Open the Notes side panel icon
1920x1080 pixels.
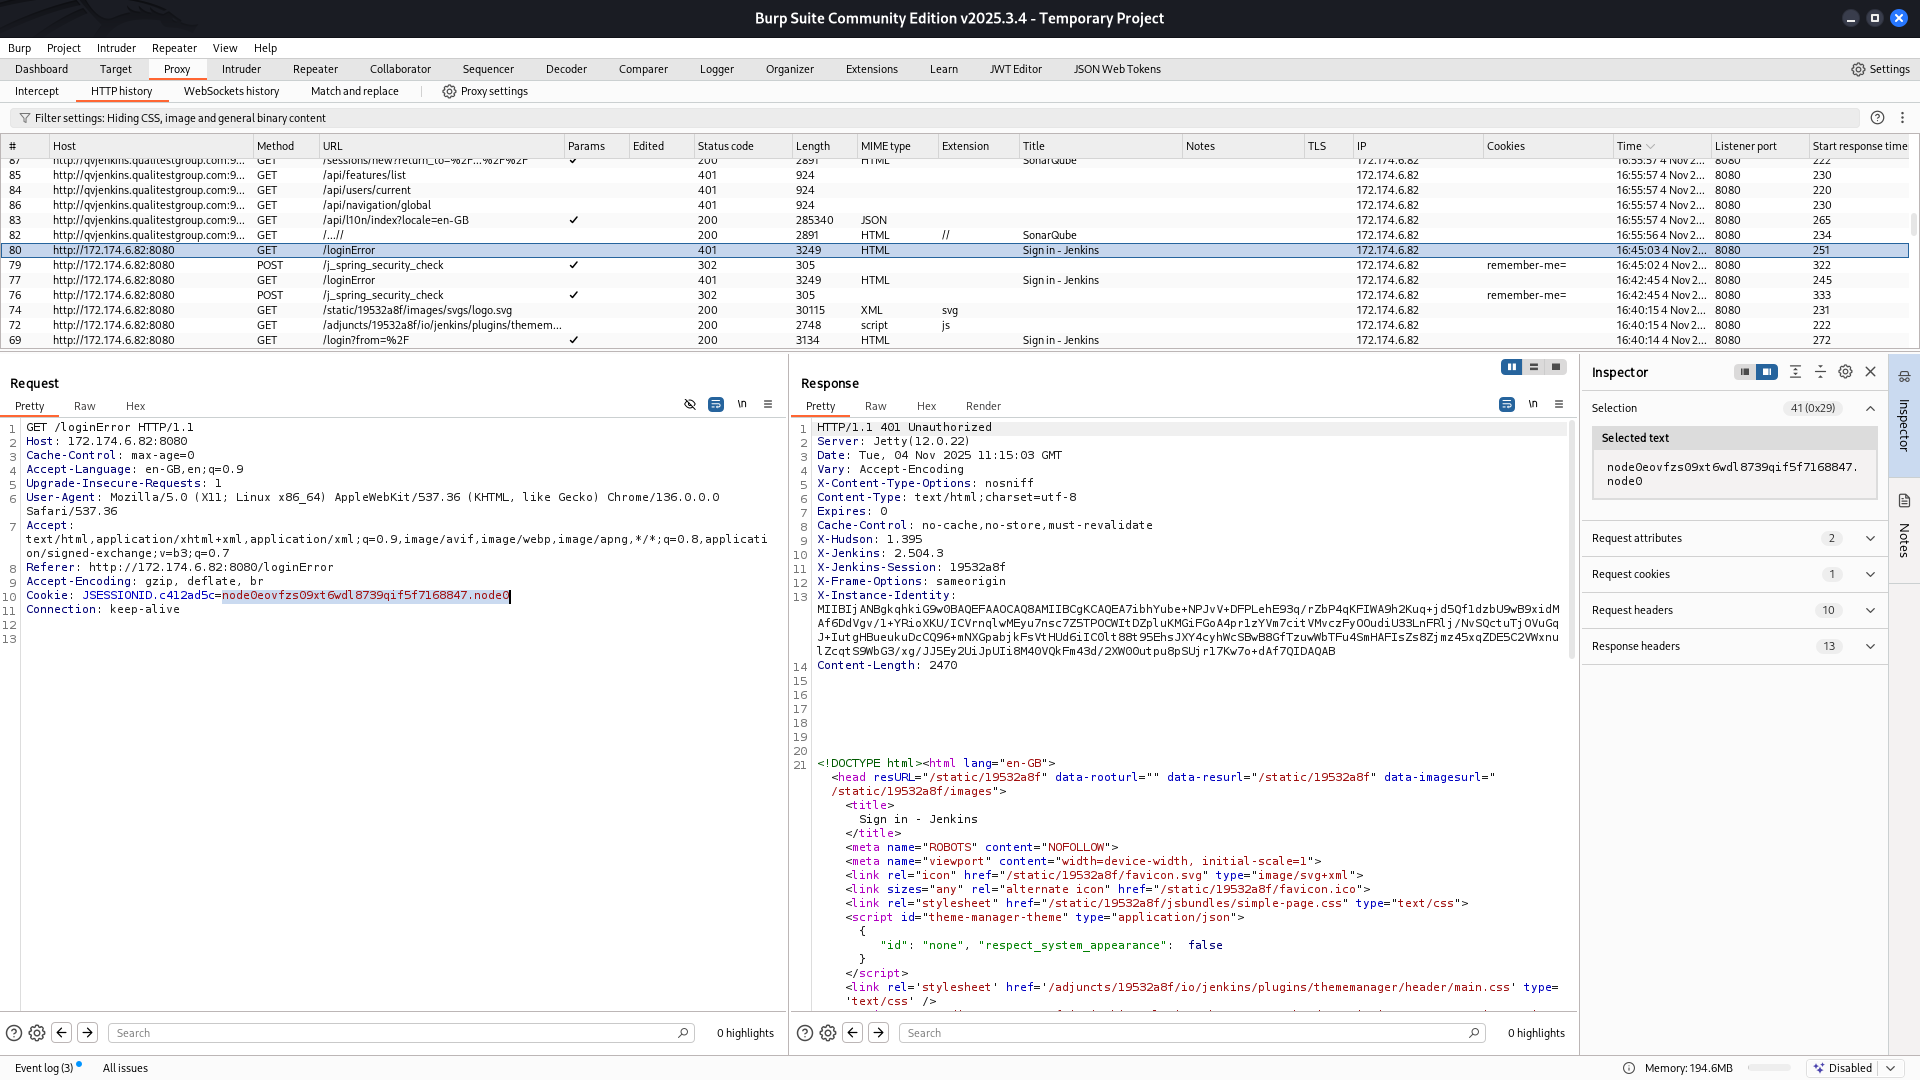click(1904, 501)
